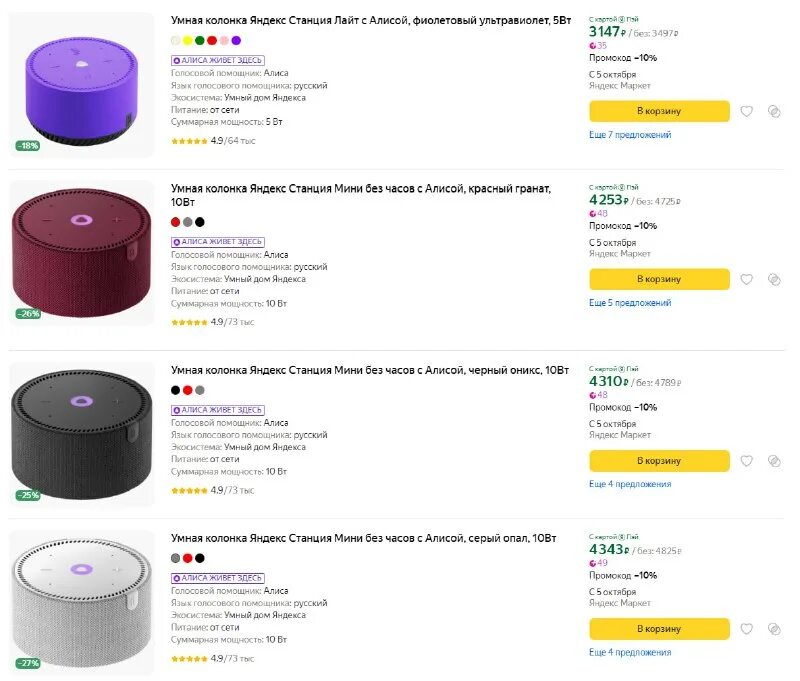Select the green color swatch for Станция Лайт
The width and height of the screenshot is (800, 681).
click(200, 40)
